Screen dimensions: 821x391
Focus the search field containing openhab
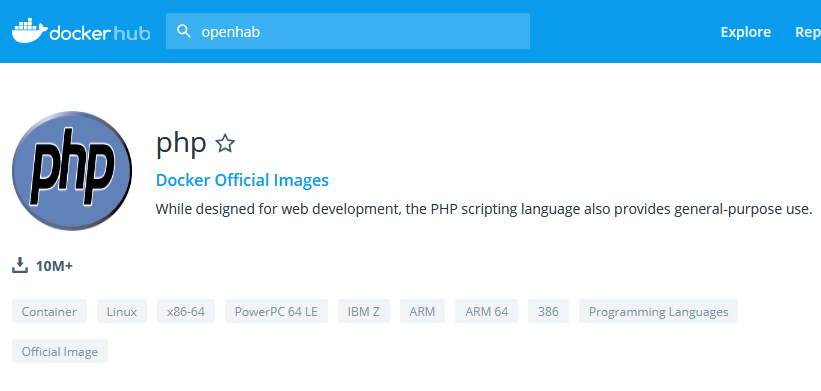point(348,31)
